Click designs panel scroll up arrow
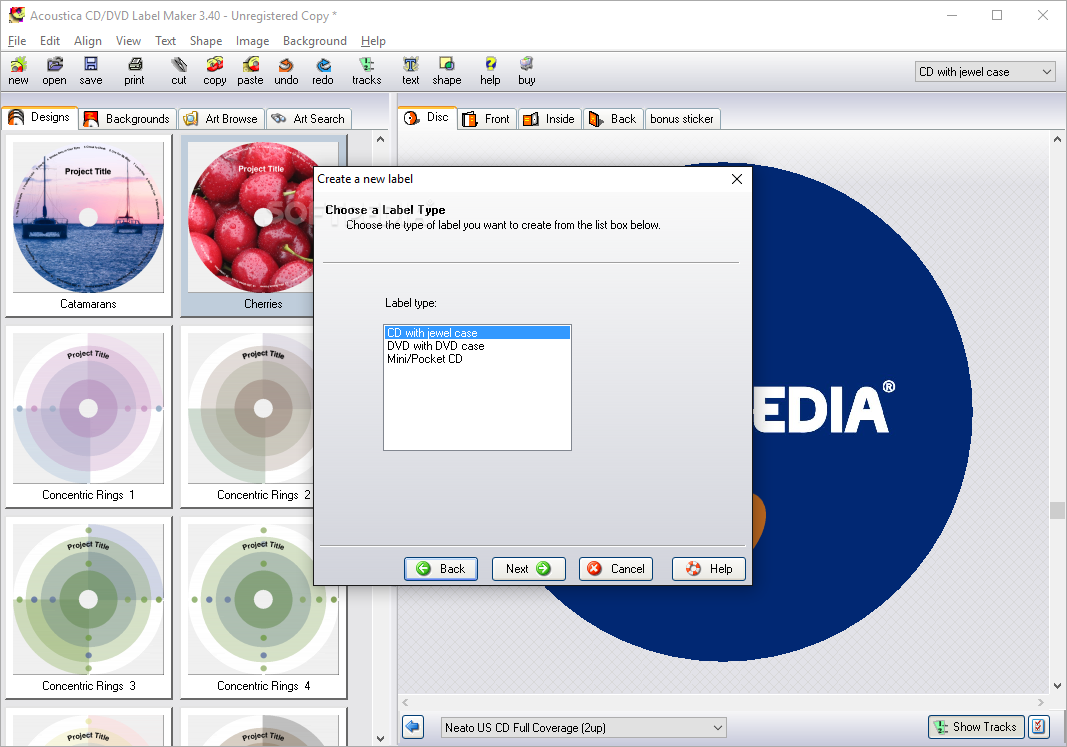Image resolution: width=1067 pixels, height=747 pixels. point(380,139)
